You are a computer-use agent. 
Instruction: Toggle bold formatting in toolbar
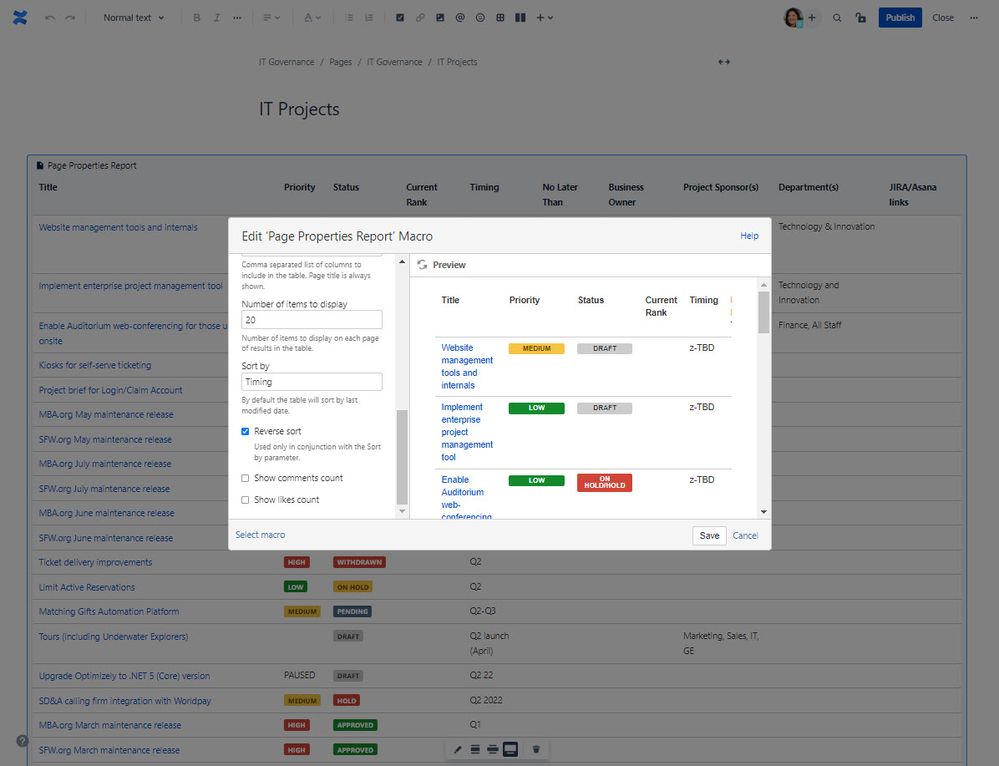[x=196, y=18]
